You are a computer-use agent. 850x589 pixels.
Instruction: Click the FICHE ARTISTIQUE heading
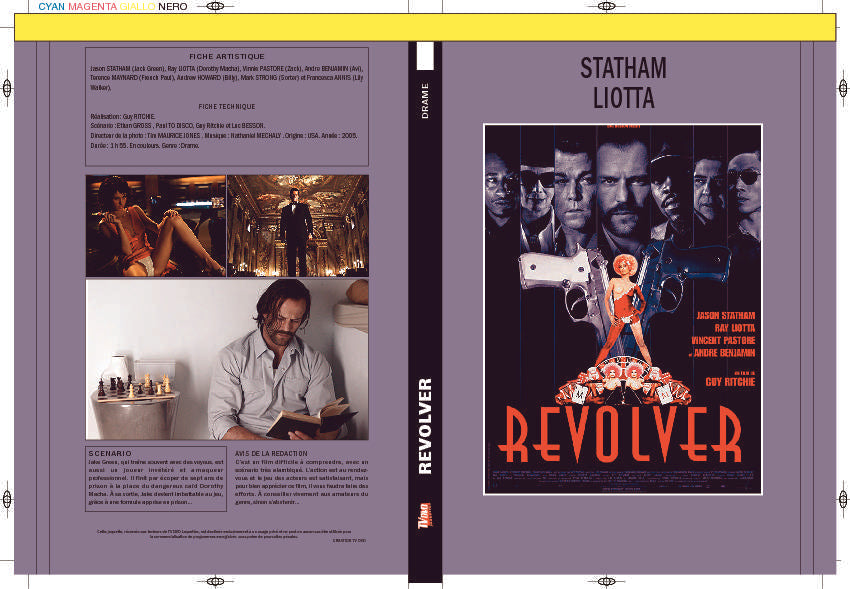tap(227, 56)
